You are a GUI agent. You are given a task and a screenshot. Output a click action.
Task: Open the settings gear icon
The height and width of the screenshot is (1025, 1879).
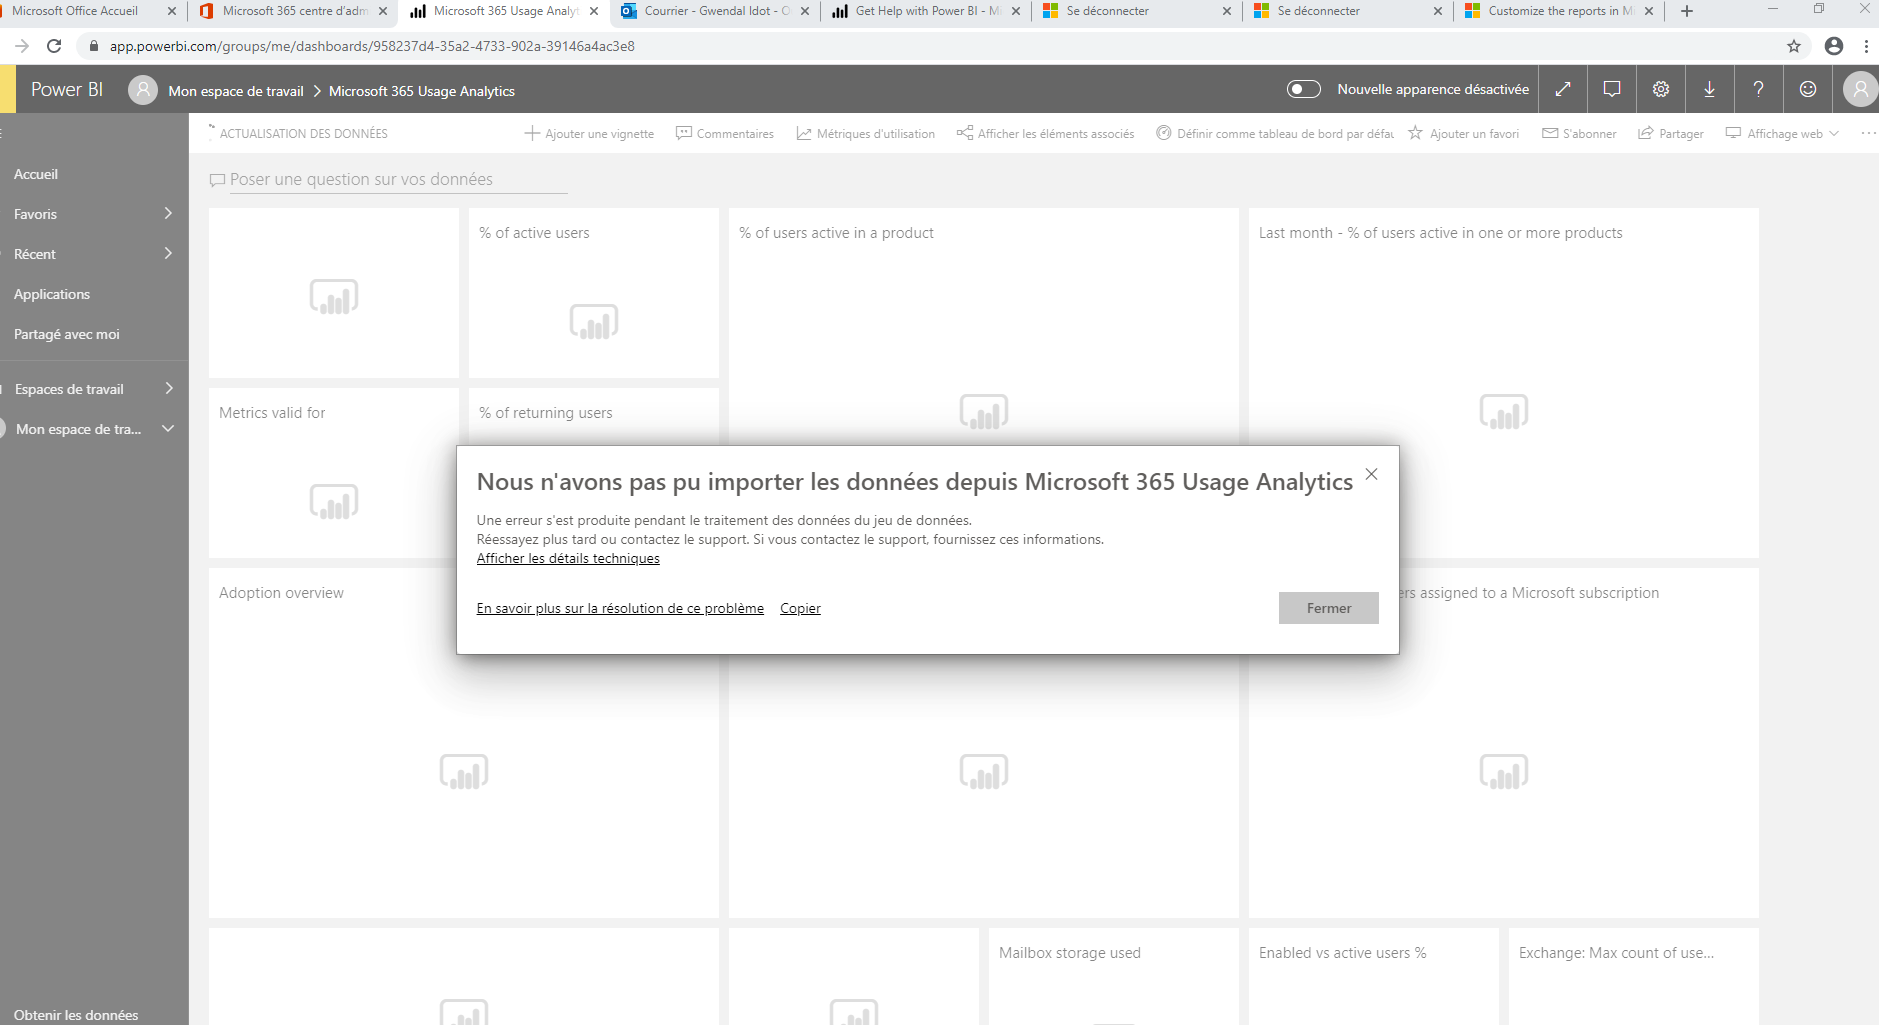(x=1661, y=89)
